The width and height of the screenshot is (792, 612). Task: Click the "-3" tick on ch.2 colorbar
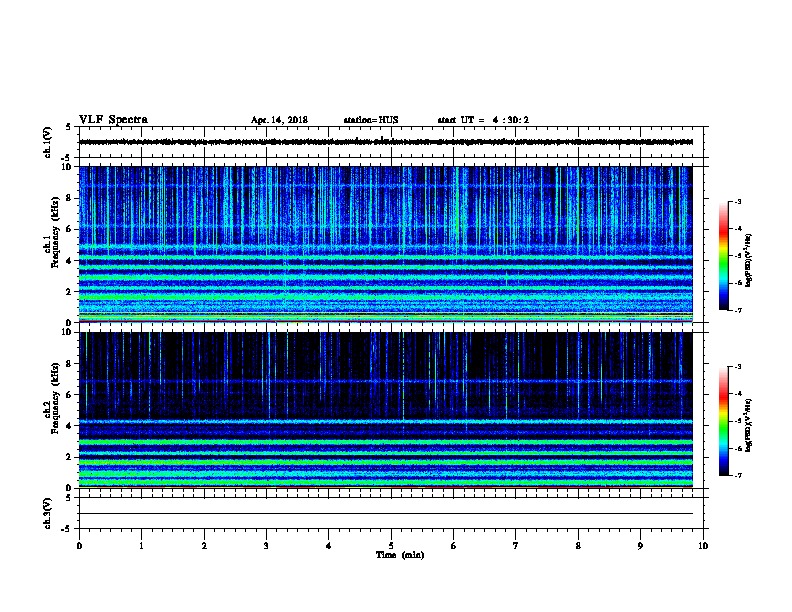[738, 367]
